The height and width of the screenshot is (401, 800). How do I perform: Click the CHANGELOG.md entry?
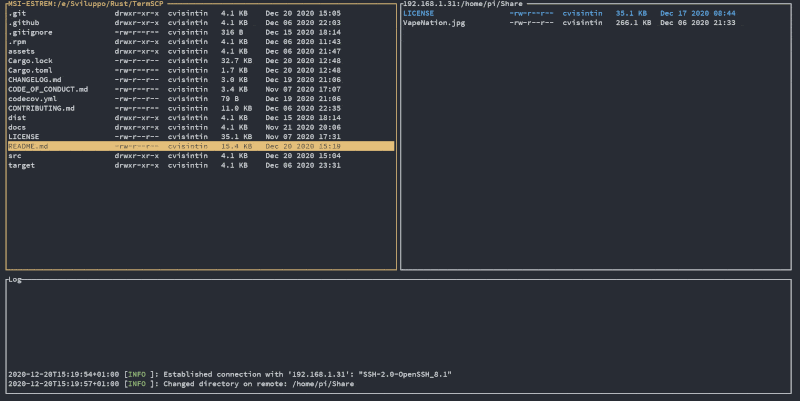pos(34,80)
